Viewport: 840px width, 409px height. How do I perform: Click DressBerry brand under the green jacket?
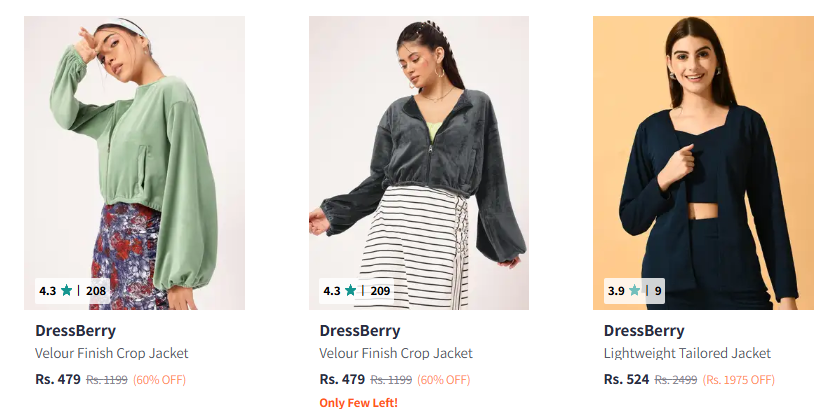point(75,330)
